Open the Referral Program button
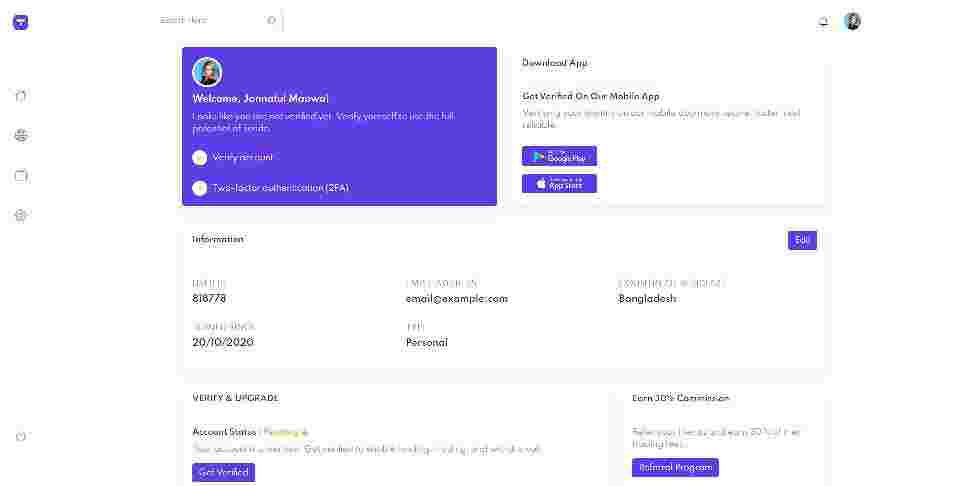Screen dimensions: 960x486 [x=675, y=467]
